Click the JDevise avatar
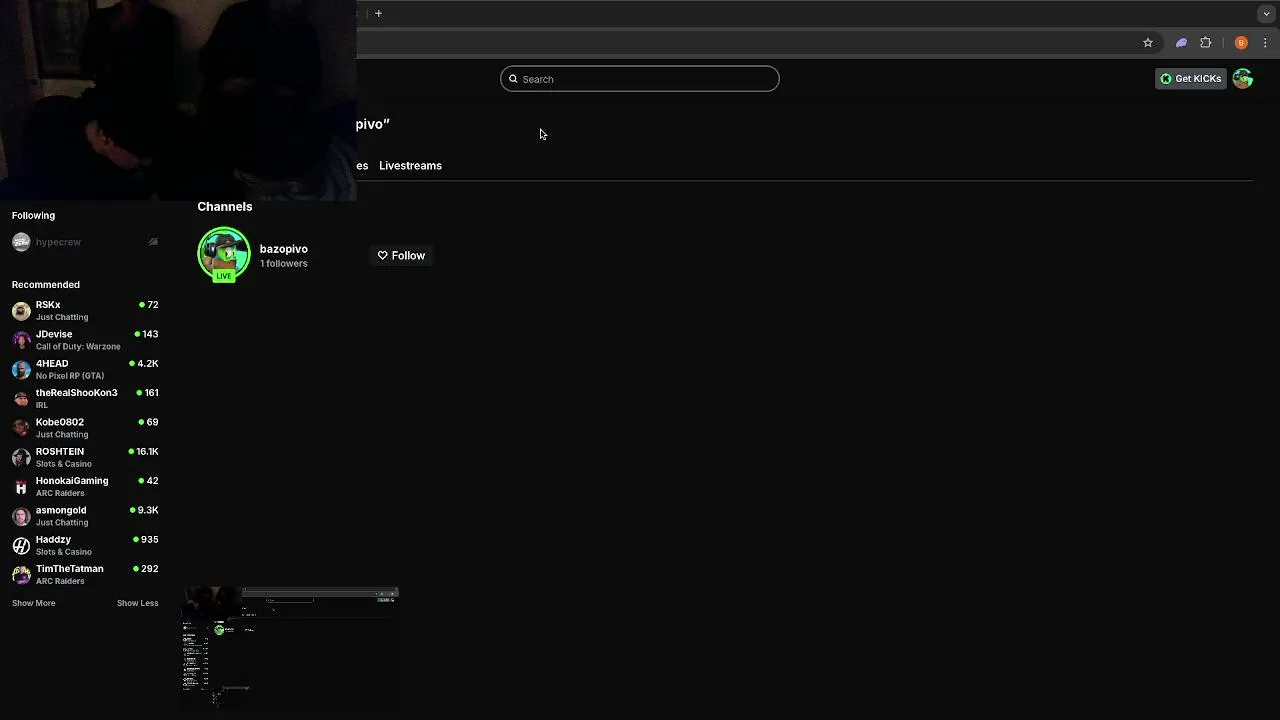The width and height of the screenshot is (1280, 720). pyautogui.click(x=21, y=340)
